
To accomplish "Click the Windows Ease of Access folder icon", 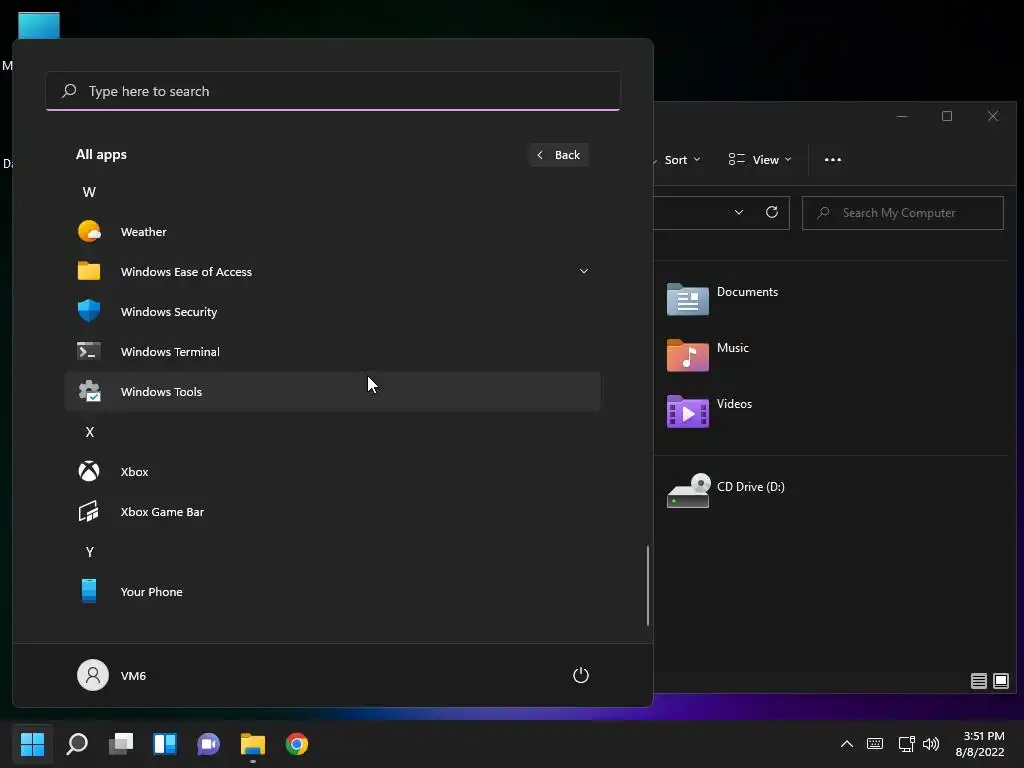I will point(89,271).
